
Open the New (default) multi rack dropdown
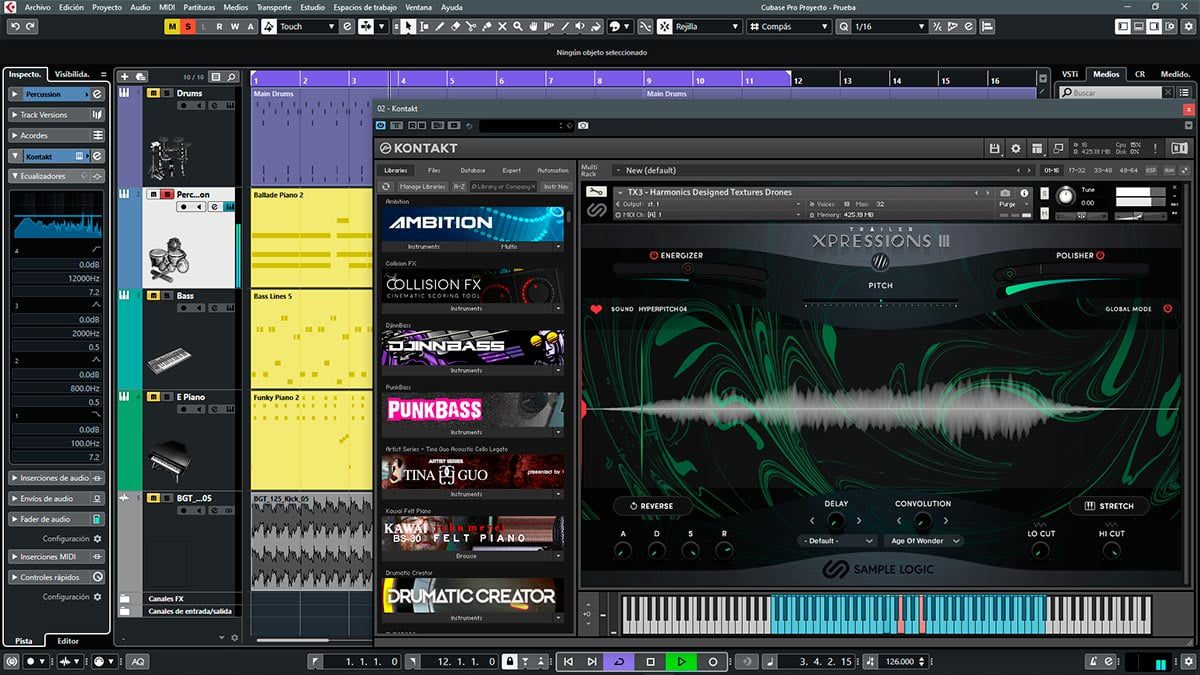pos(822,170)
